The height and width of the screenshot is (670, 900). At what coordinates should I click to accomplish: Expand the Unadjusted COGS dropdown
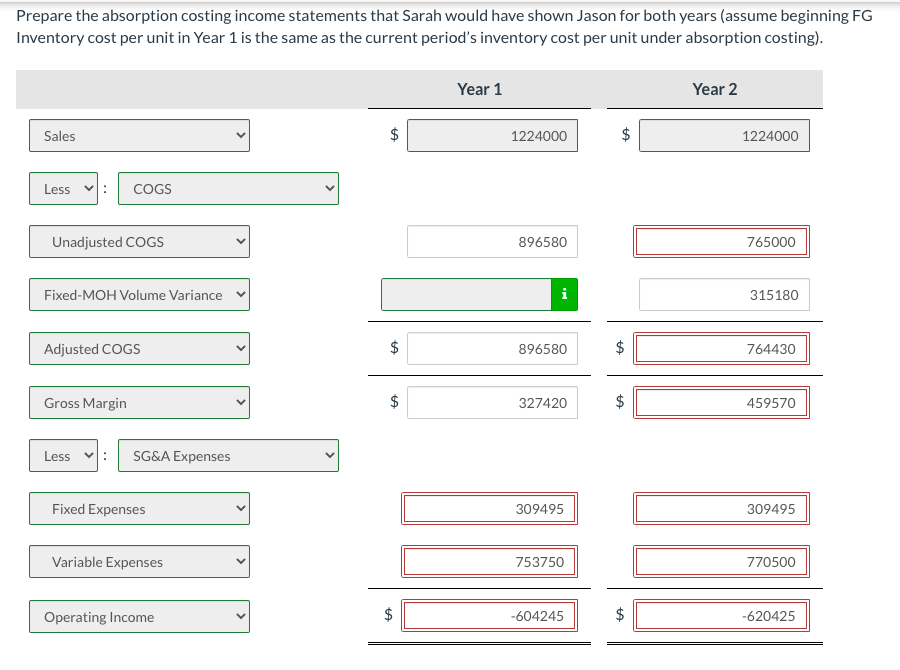pos(139,242)
